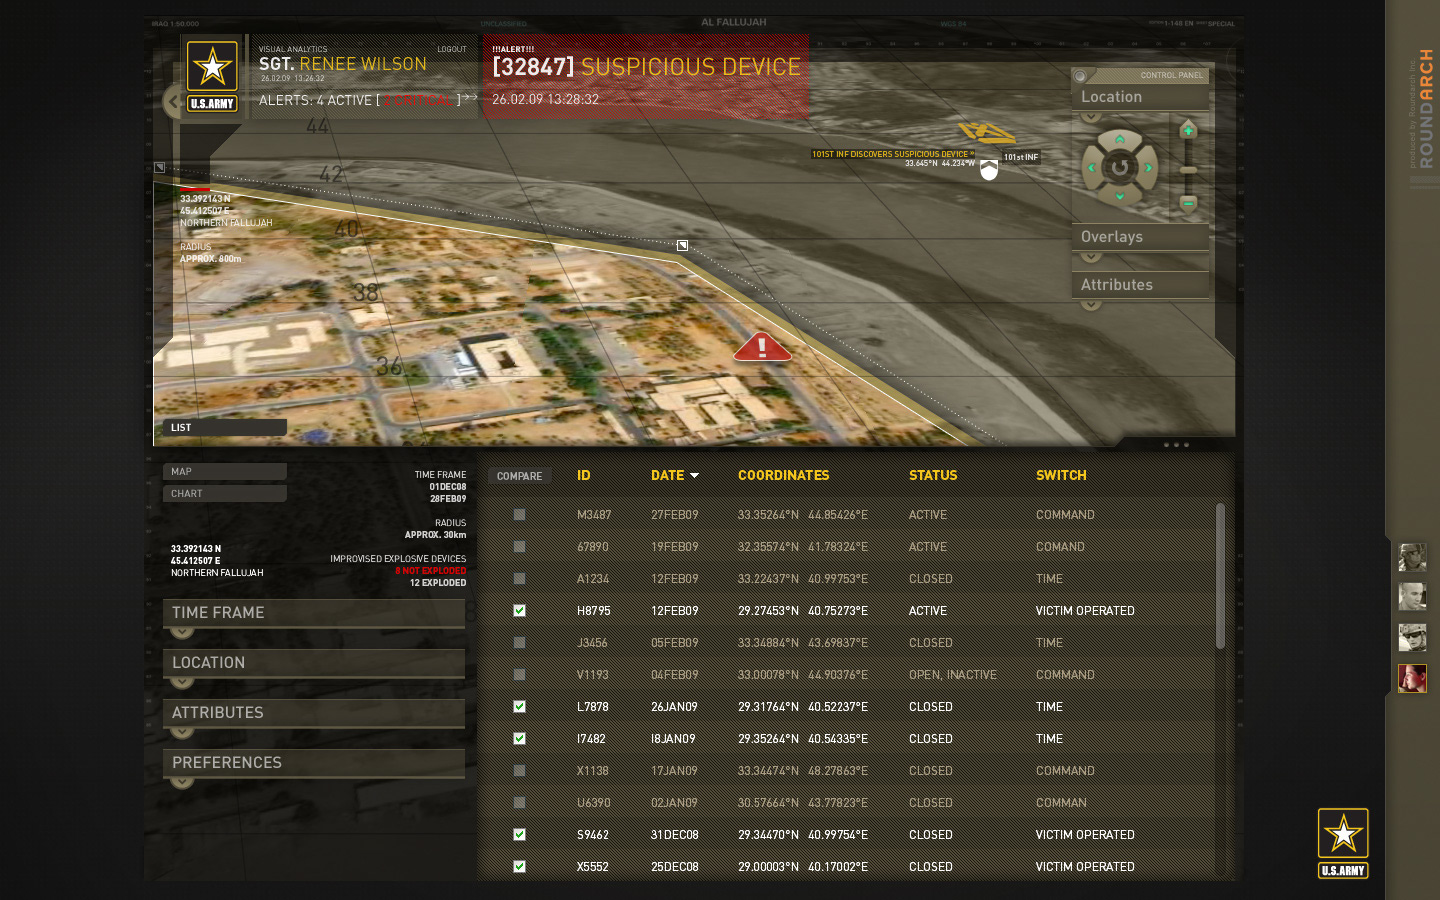Check the box for row J3456
This screenshot has width=1440, height=900.
(x=519, y=642)
